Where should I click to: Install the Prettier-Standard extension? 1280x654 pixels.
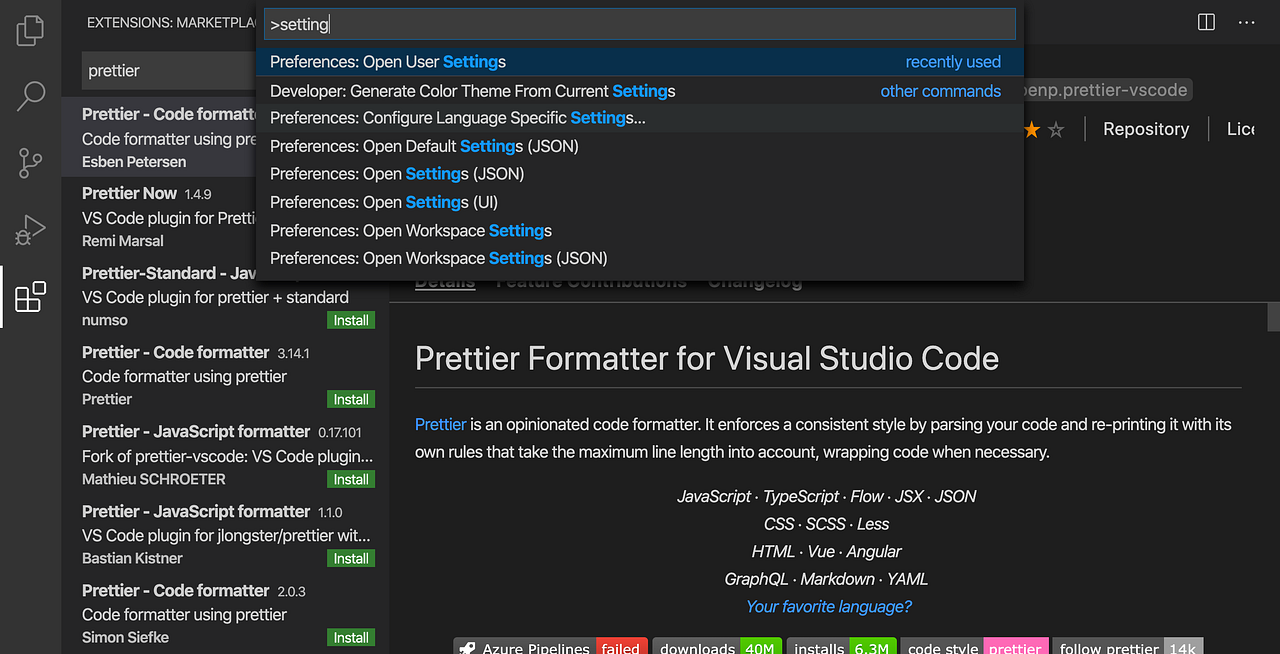click(350, 320)
